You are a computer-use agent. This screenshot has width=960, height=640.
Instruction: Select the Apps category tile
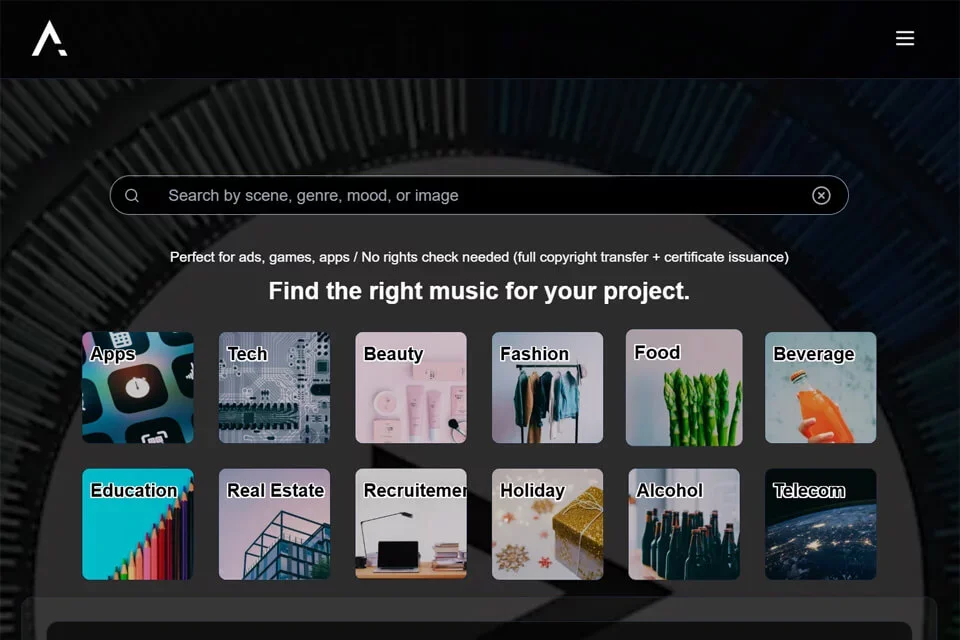[138, 388]
